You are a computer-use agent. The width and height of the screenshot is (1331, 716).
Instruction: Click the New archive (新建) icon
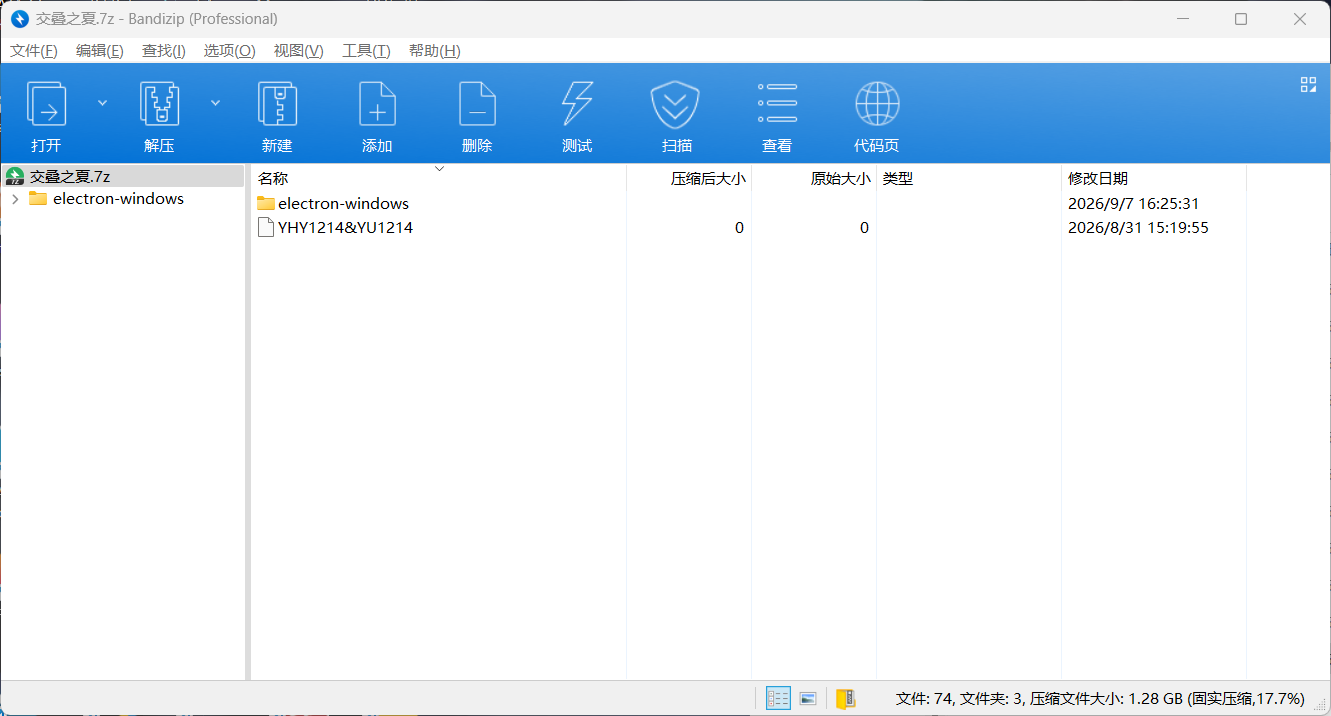(x=277, y=104)
